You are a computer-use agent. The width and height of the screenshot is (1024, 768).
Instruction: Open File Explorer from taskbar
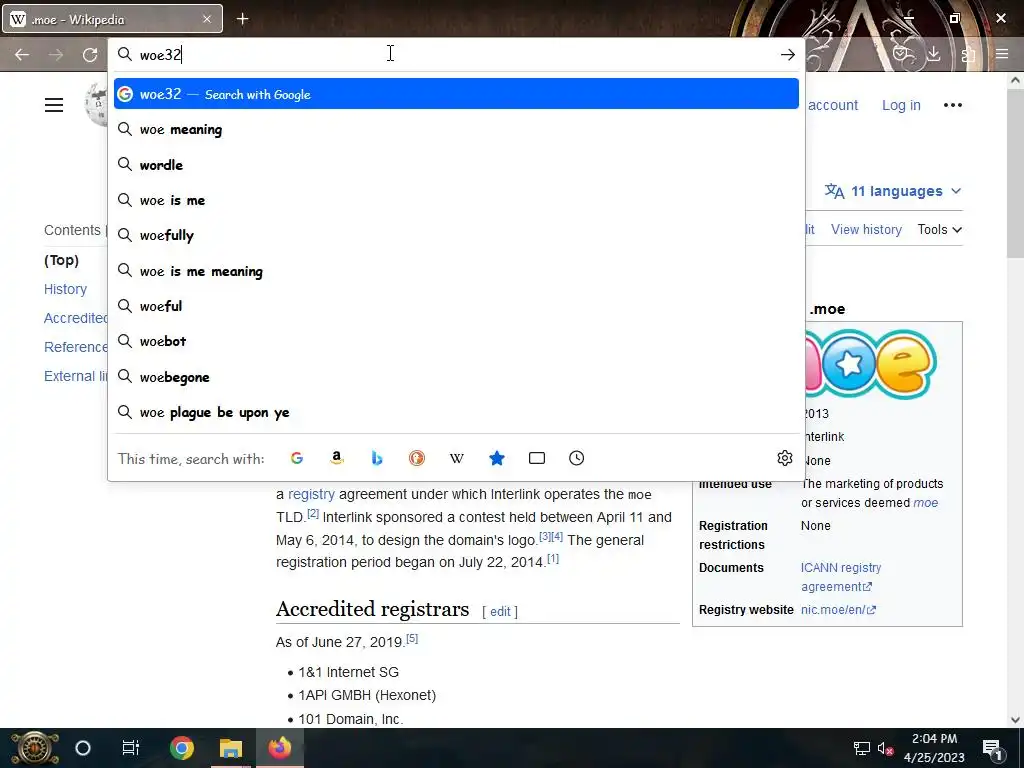click(231, 748)
